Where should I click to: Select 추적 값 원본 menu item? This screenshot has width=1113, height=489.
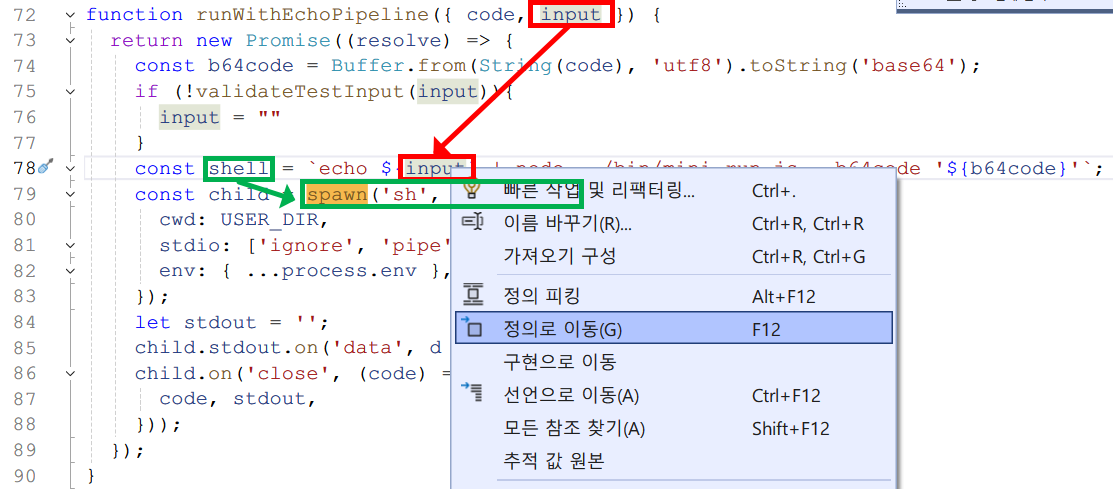tap(673, 462)
